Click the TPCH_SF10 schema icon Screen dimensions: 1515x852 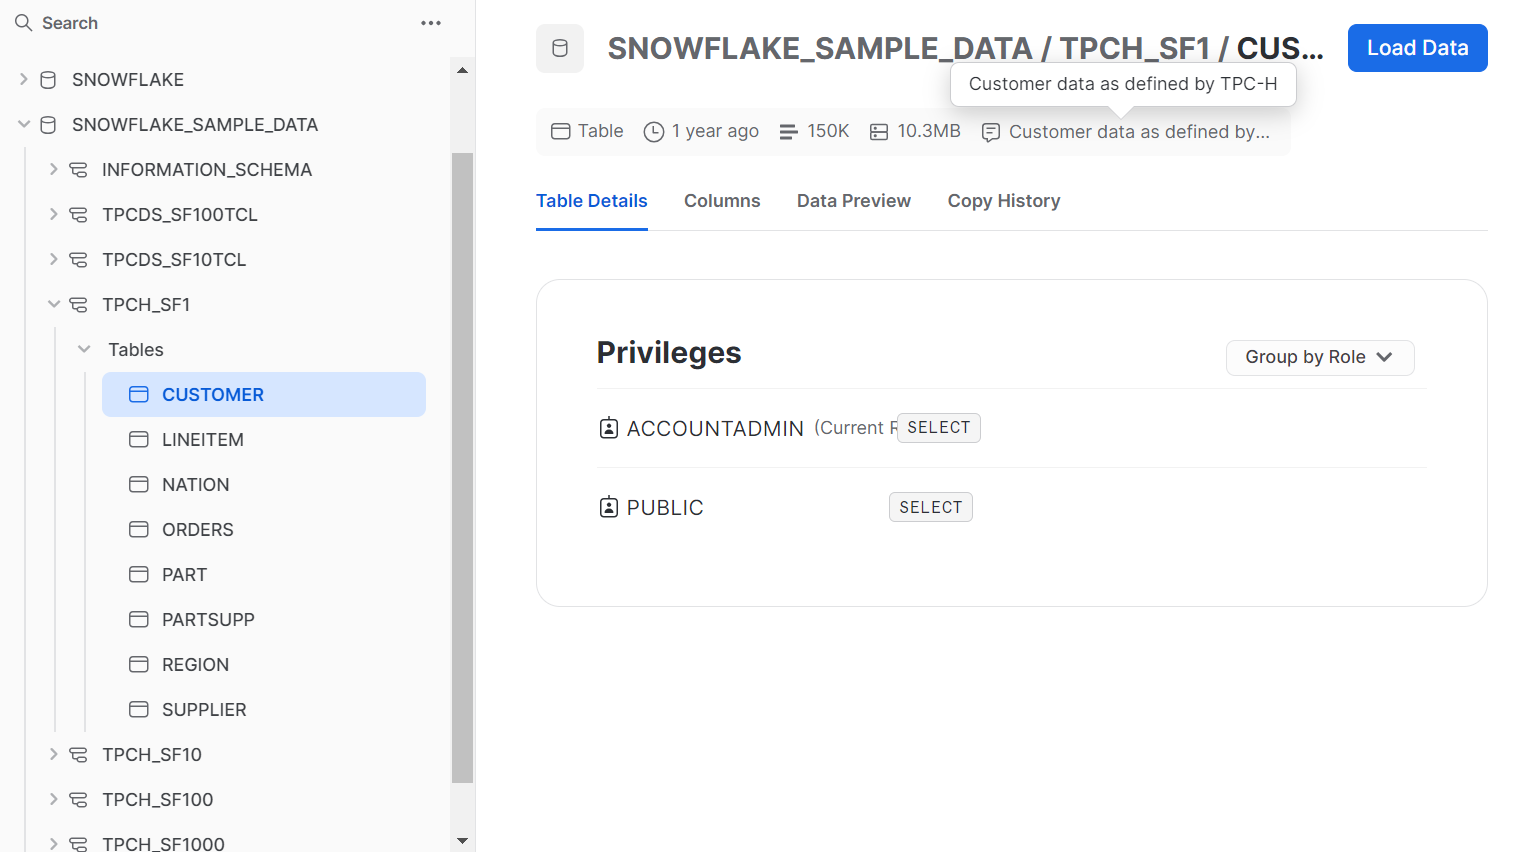point(78,755)
